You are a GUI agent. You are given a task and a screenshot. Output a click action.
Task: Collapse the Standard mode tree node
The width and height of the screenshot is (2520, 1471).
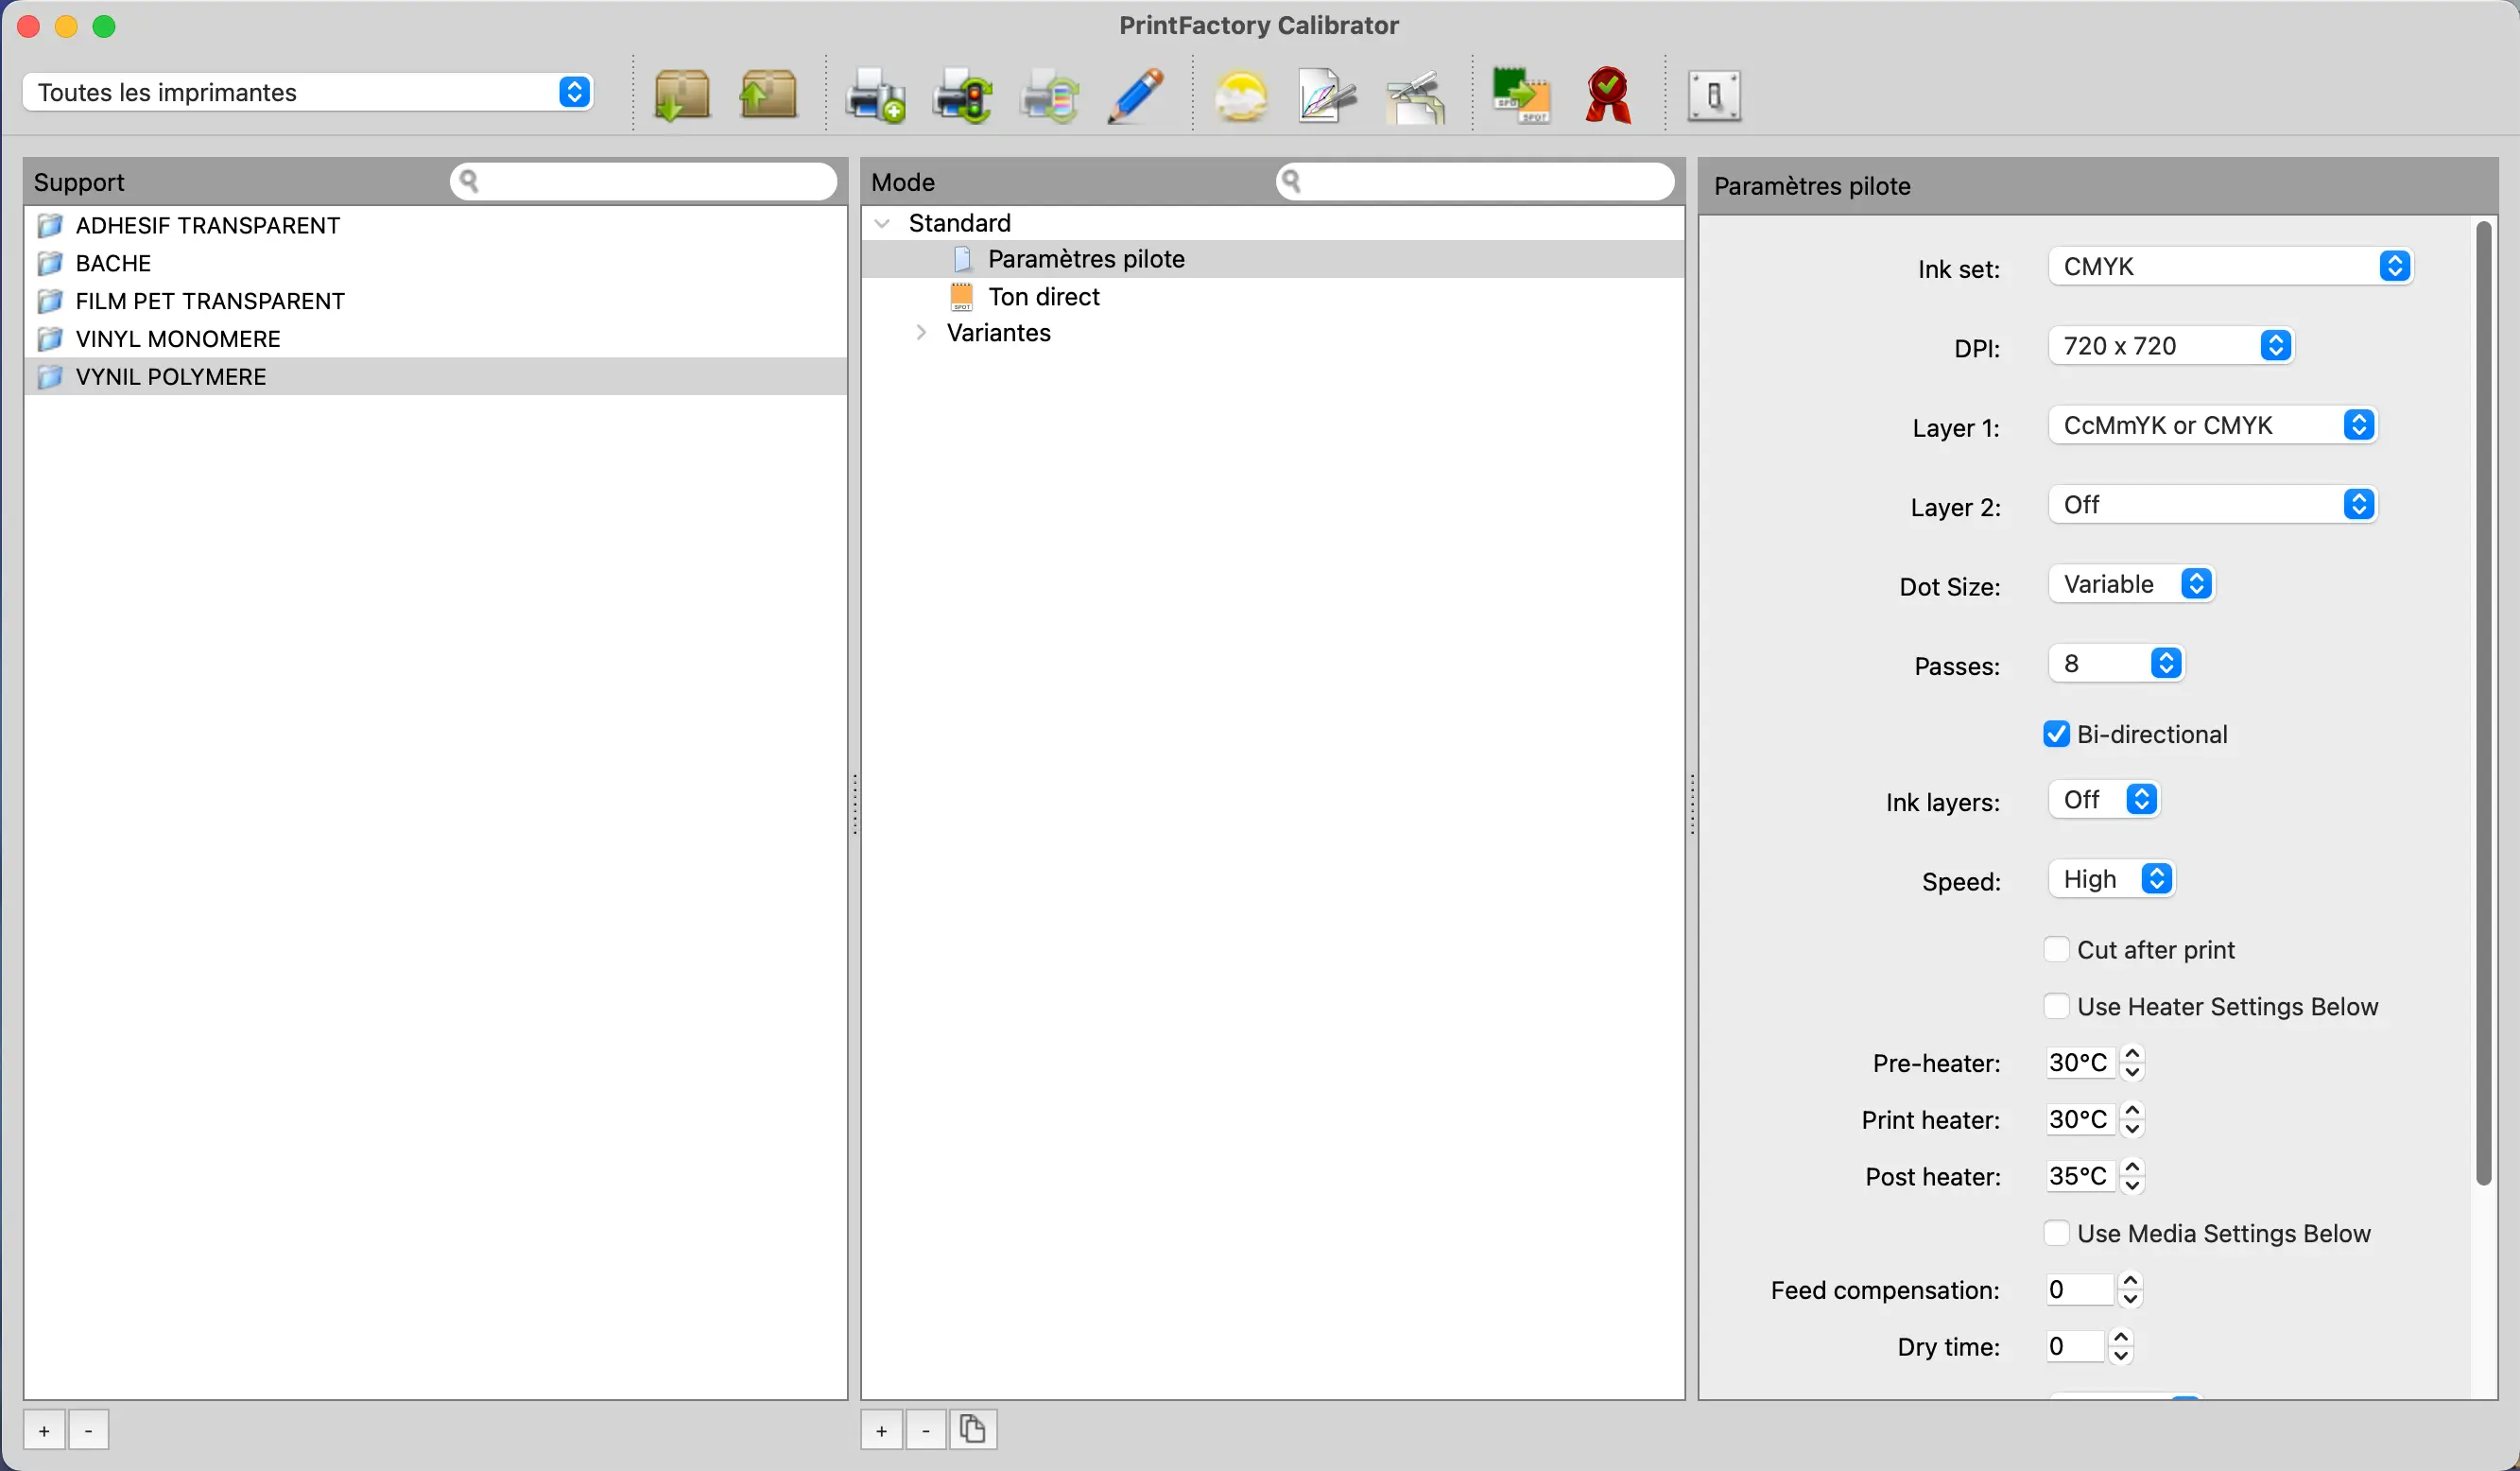pos(882,223)
